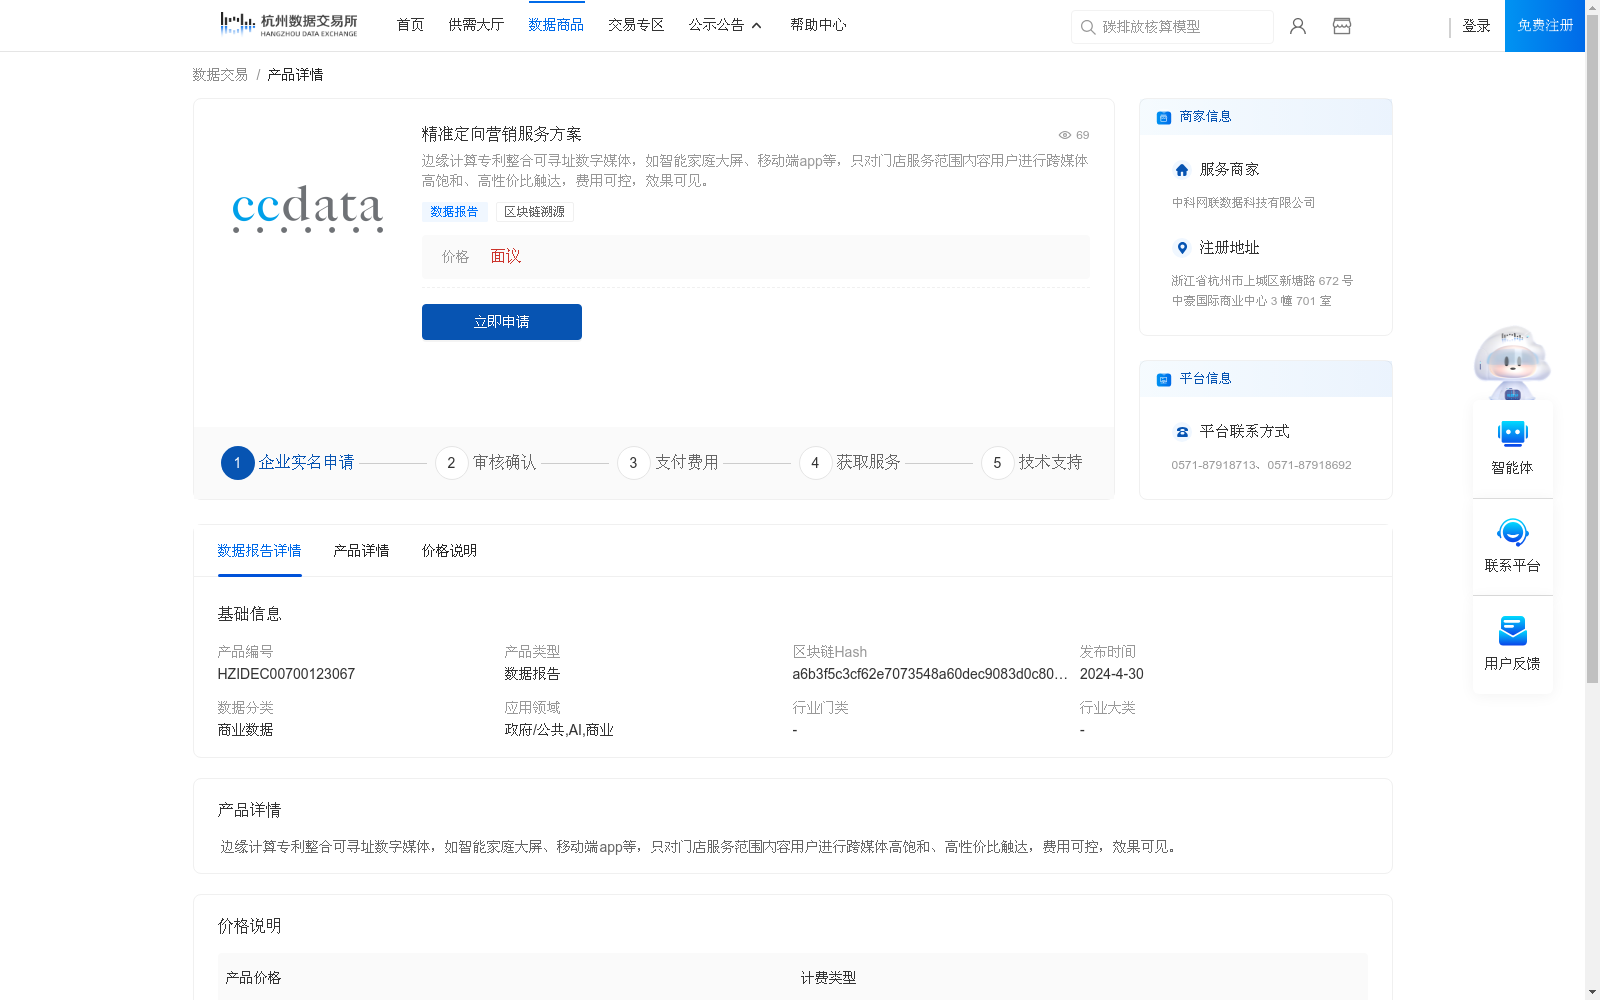Click step 2 circle 审核确认
Viewport: 1600px width, 1000px height.
pos(451,463)
